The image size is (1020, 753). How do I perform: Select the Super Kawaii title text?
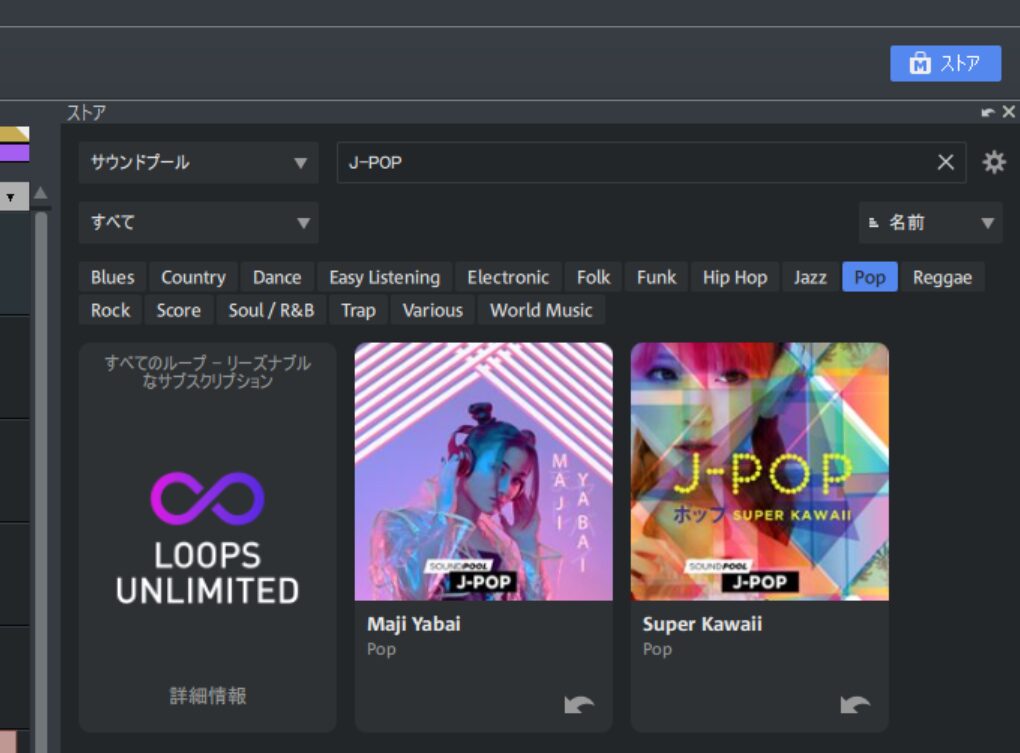point(702,624)
